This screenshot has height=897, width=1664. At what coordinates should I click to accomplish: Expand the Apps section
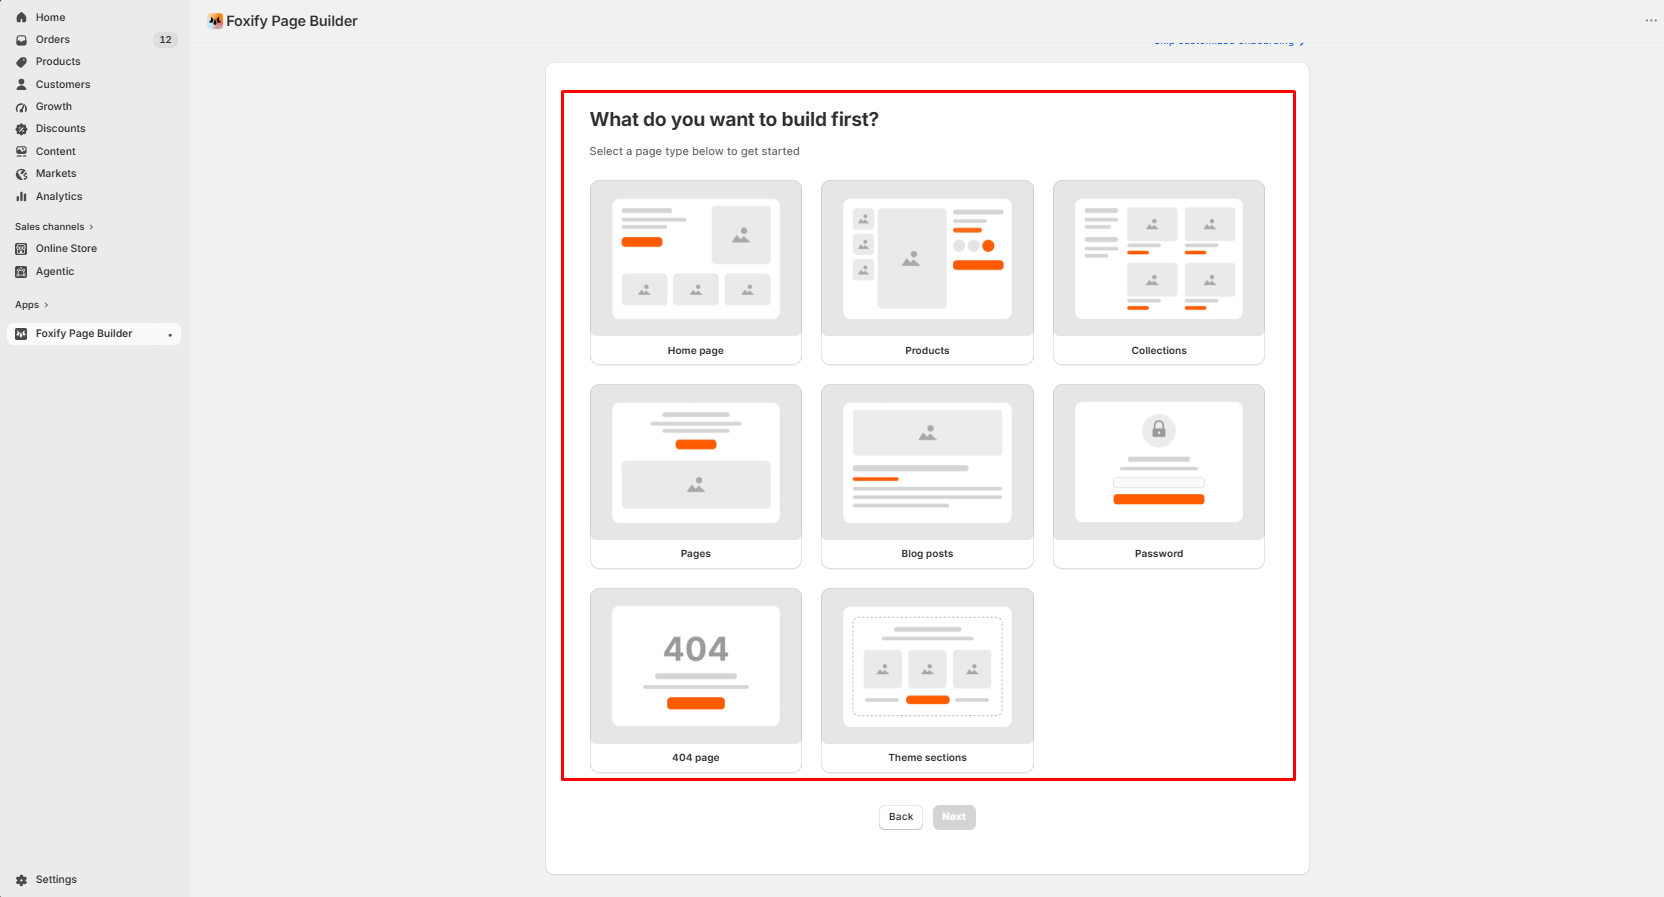click(x=32, y=305)
